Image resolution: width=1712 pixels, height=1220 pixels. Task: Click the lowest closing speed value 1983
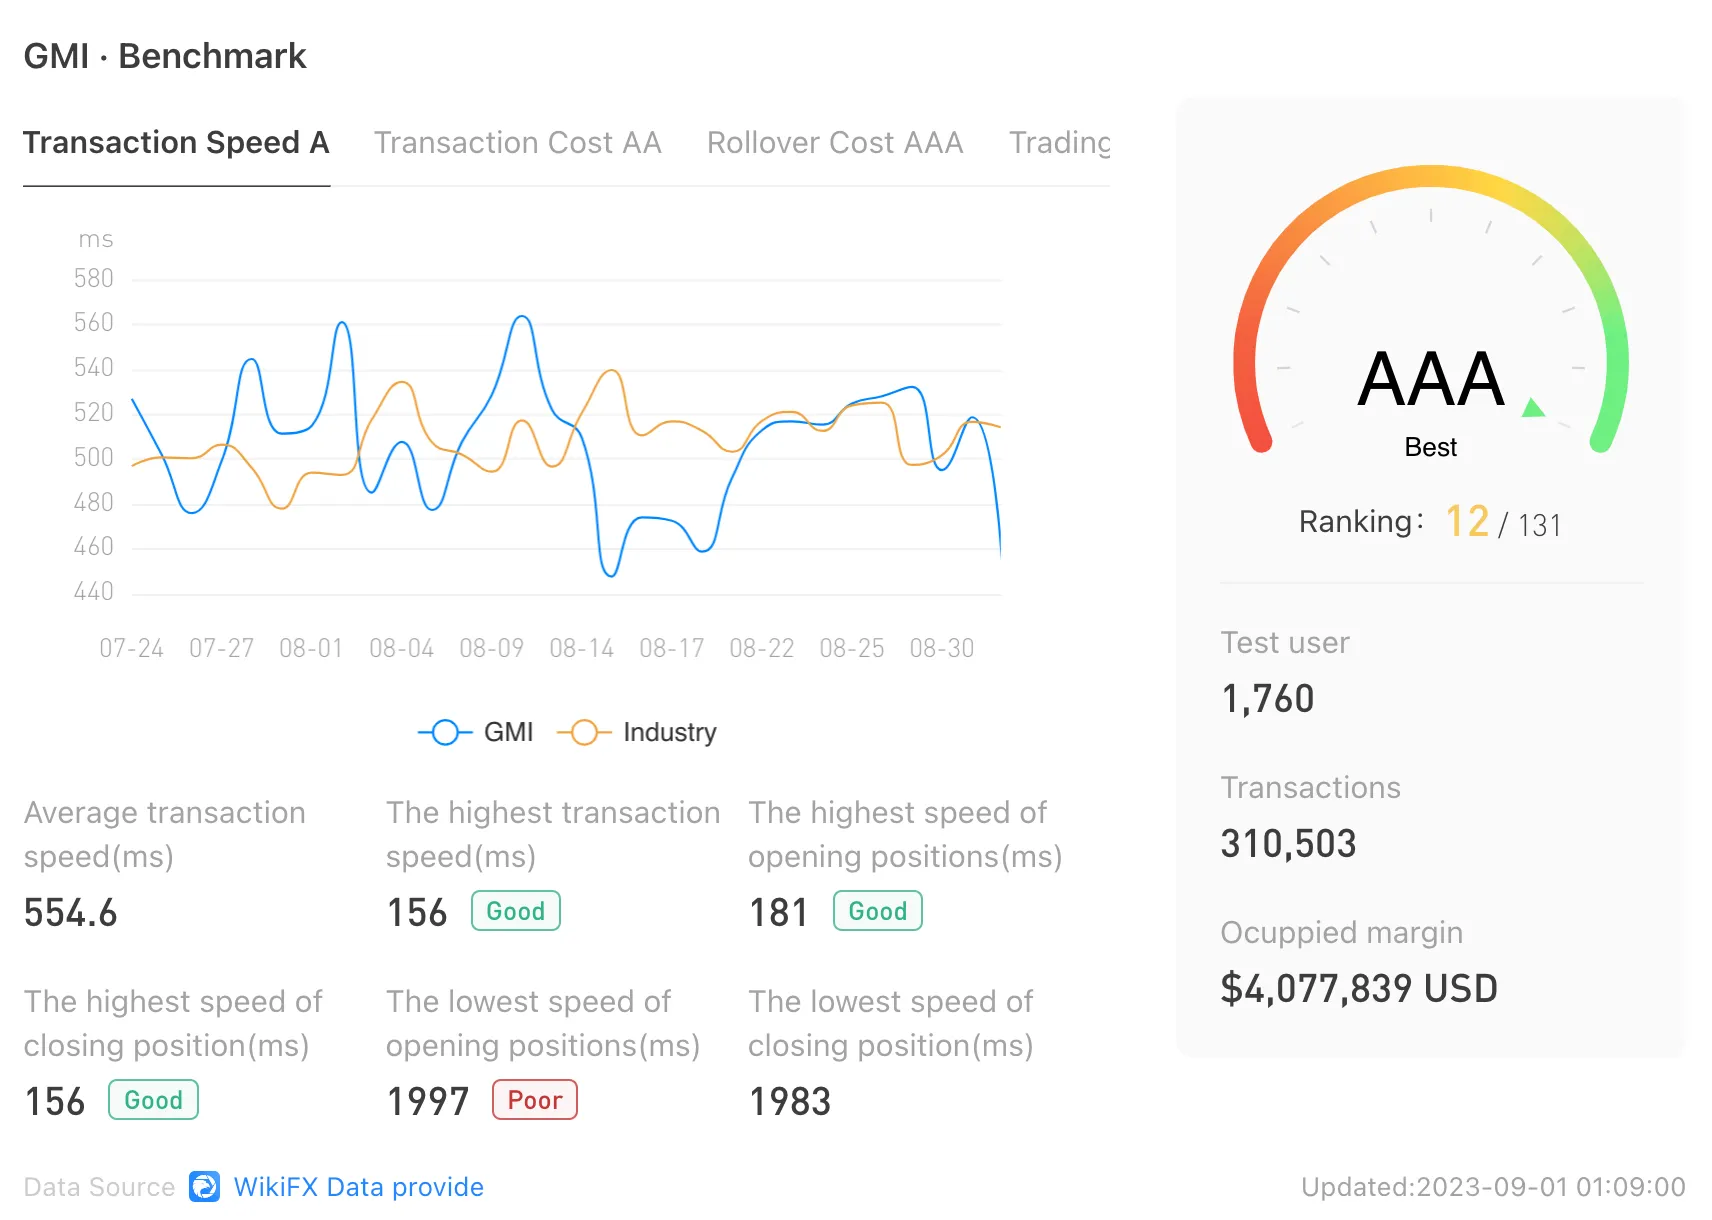tap(790, 1102)
